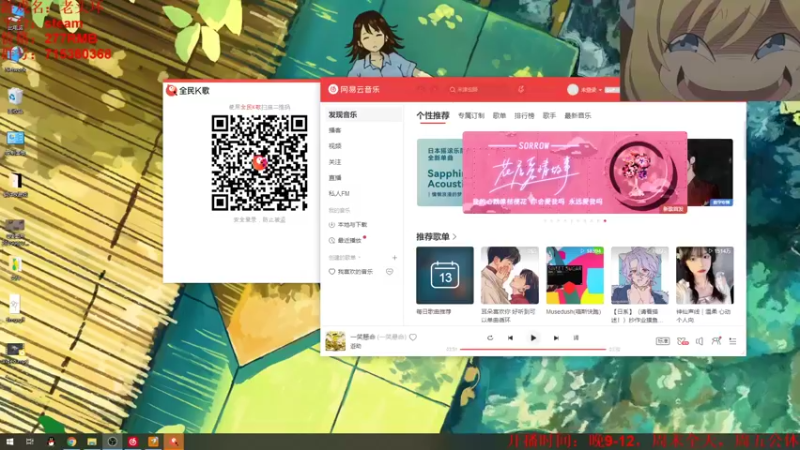Click the playback progress bar
This screenshot has height=450, width=800.
point(533,349)
